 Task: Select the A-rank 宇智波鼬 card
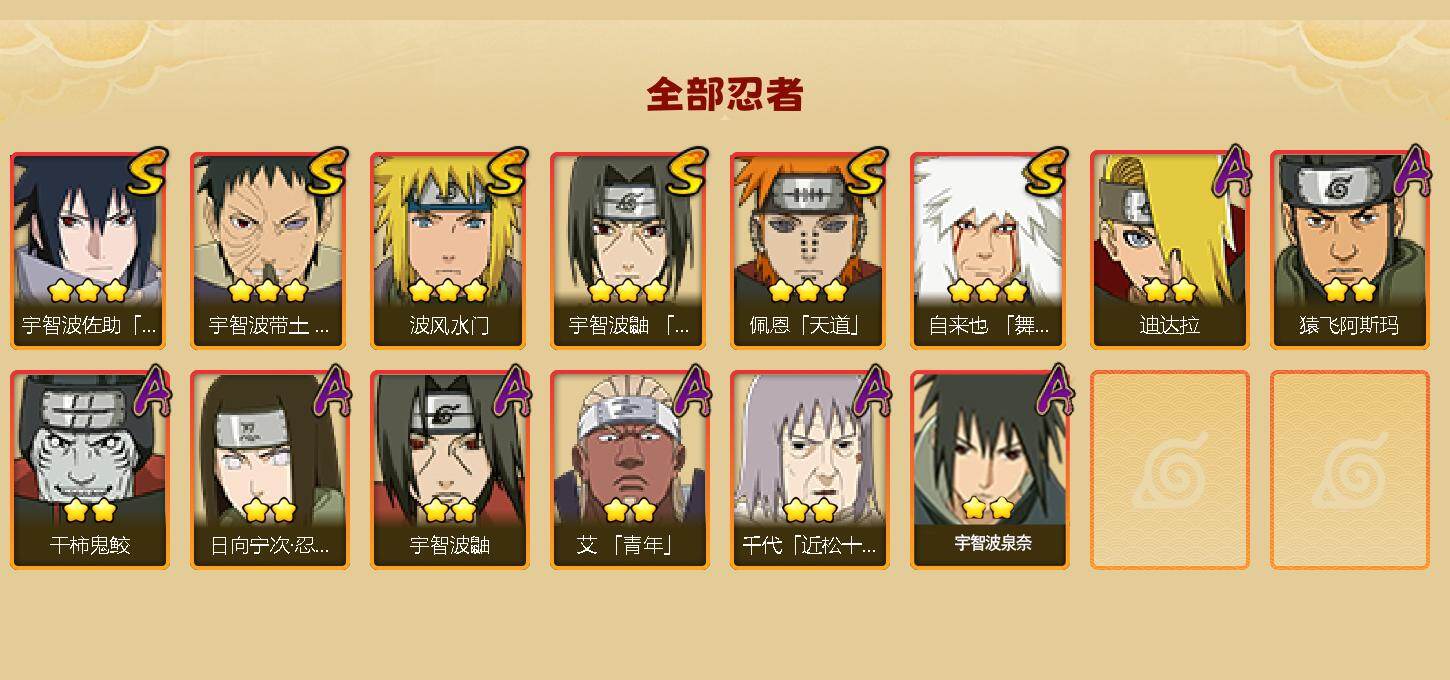[x=449, y=470]
